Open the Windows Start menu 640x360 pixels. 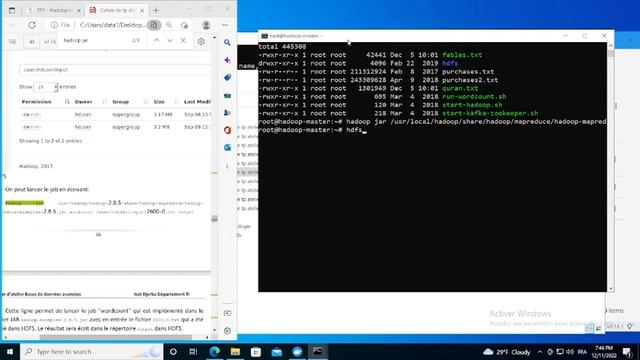point(10,351)
